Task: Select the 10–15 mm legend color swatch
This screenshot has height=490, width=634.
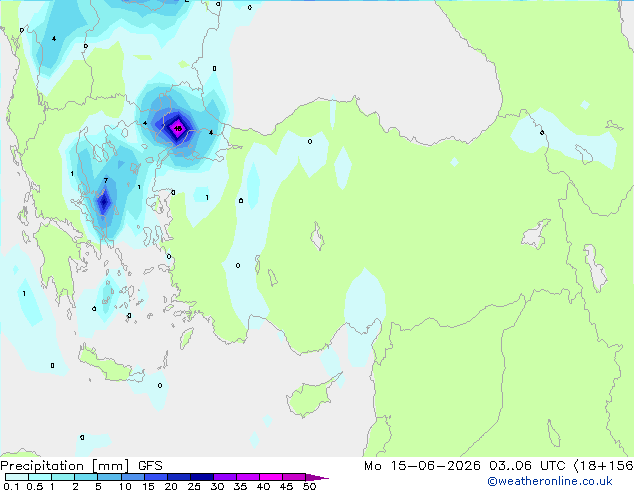Action: [132, 477]
